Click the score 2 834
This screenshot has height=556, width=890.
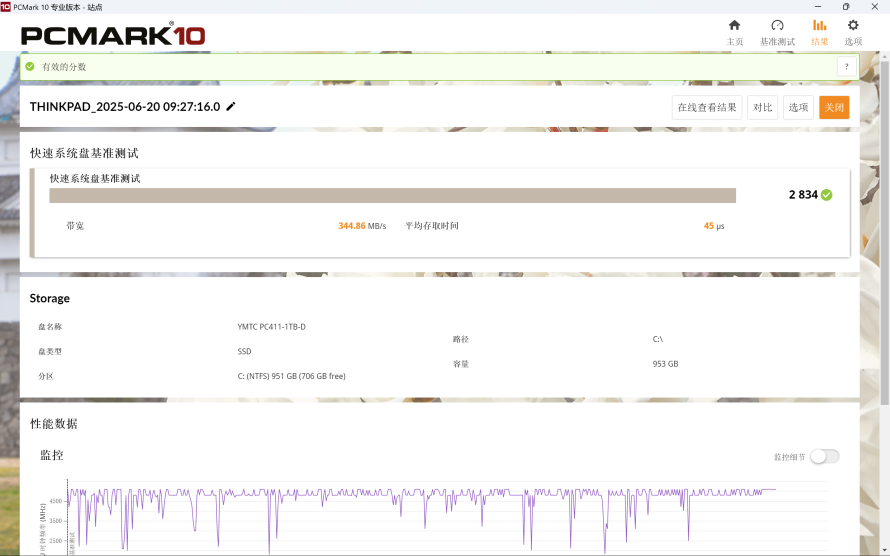(x=803, y=195)
